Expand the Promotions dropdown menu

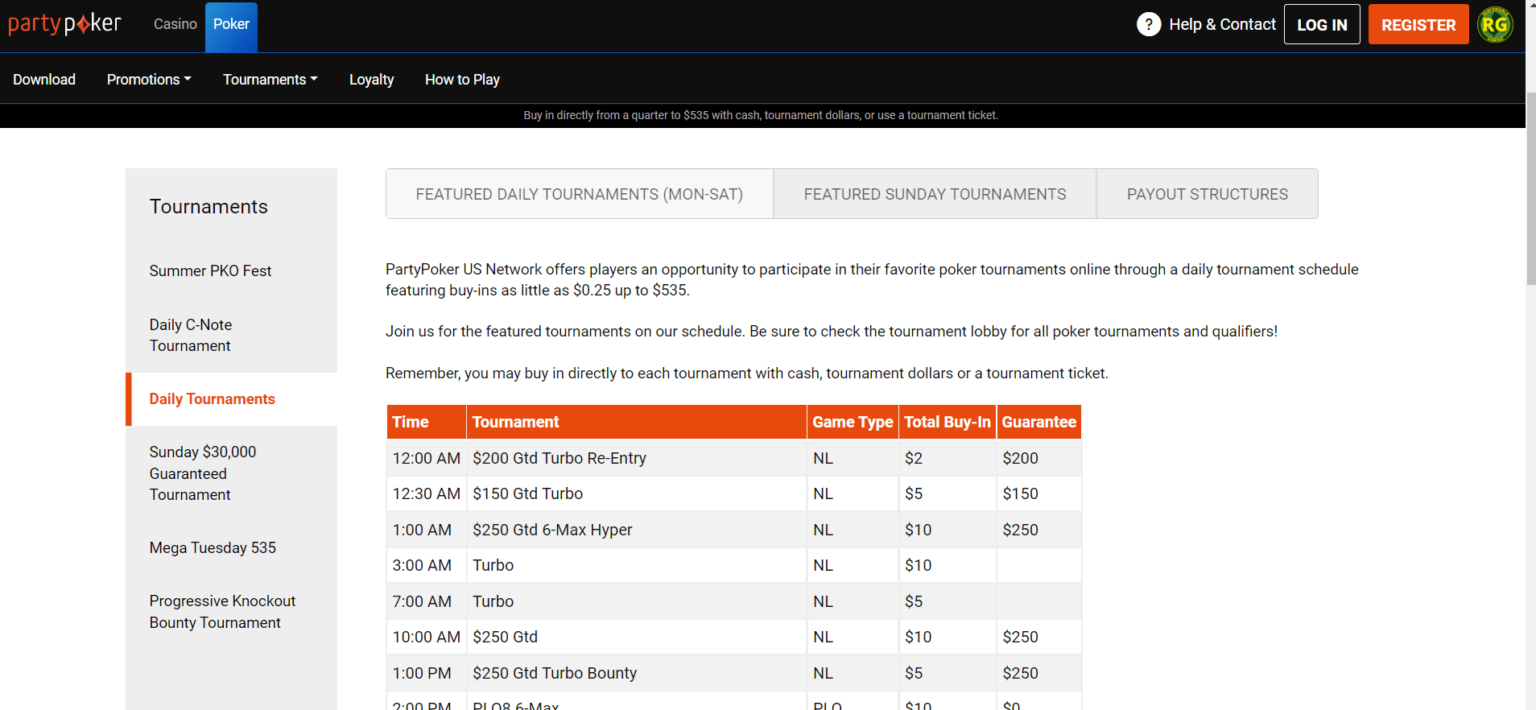[149, 79]
